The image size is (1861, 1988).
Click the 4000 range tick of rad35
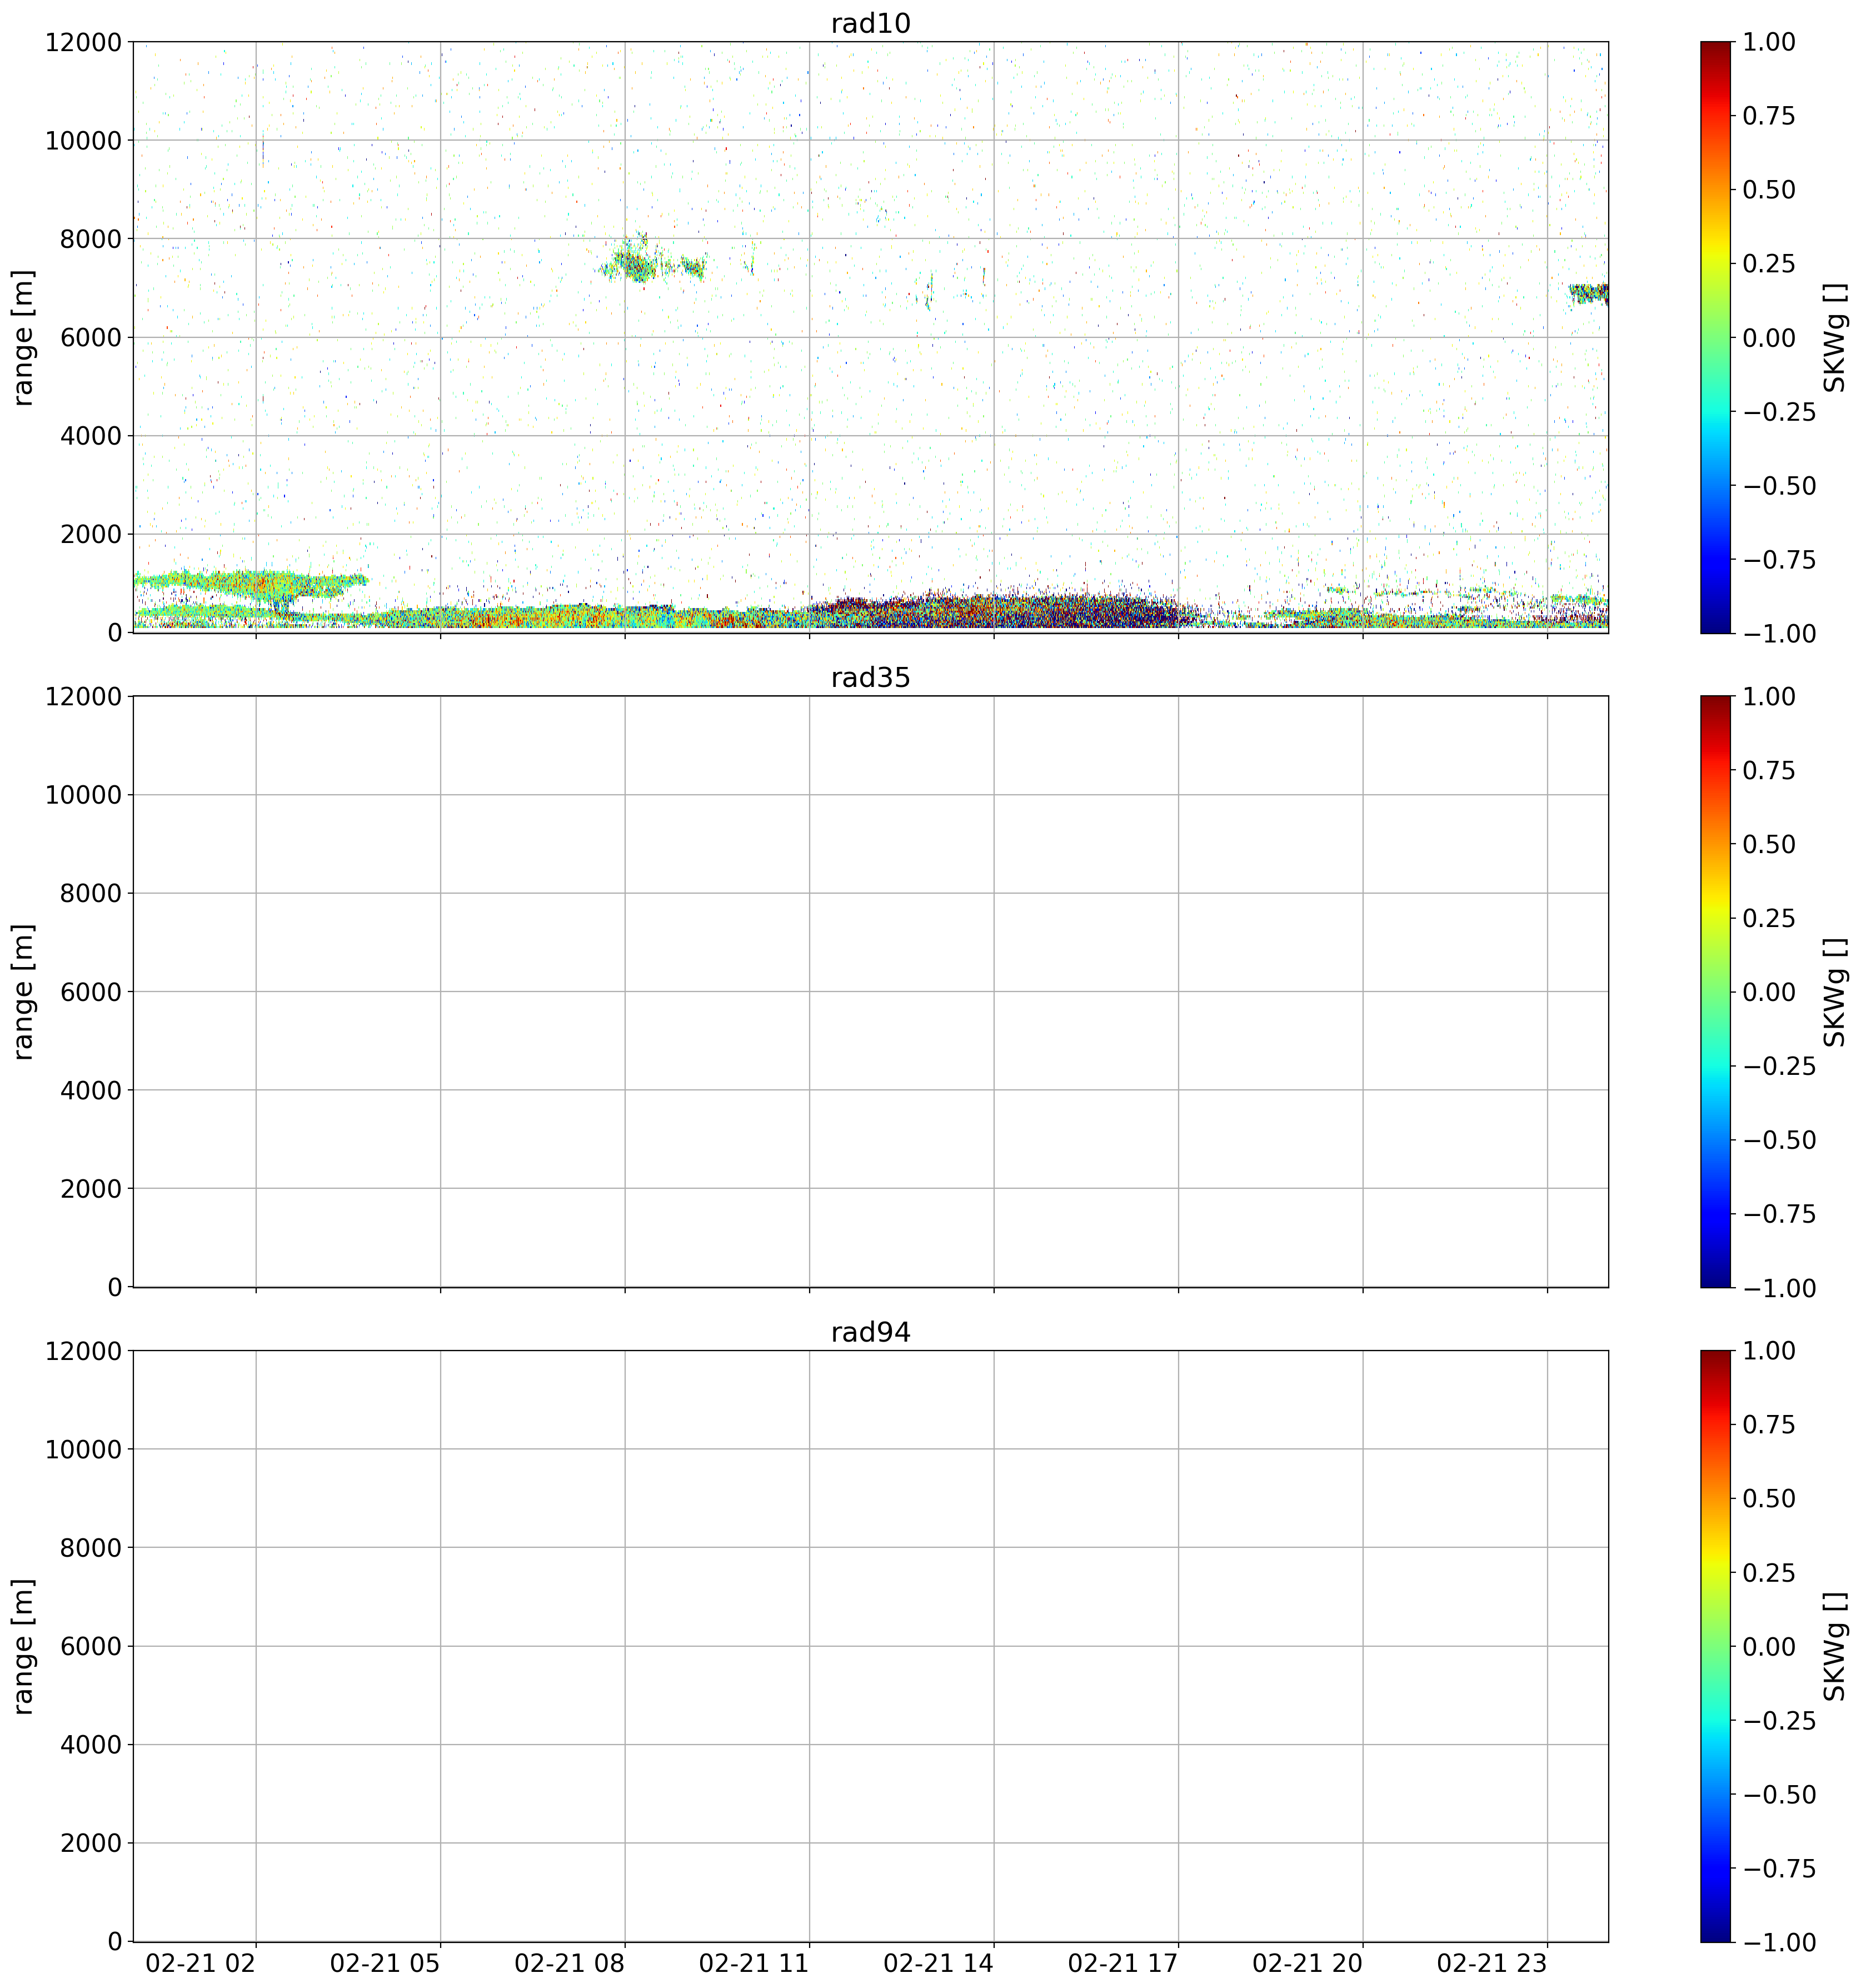tap(91, 1091)
